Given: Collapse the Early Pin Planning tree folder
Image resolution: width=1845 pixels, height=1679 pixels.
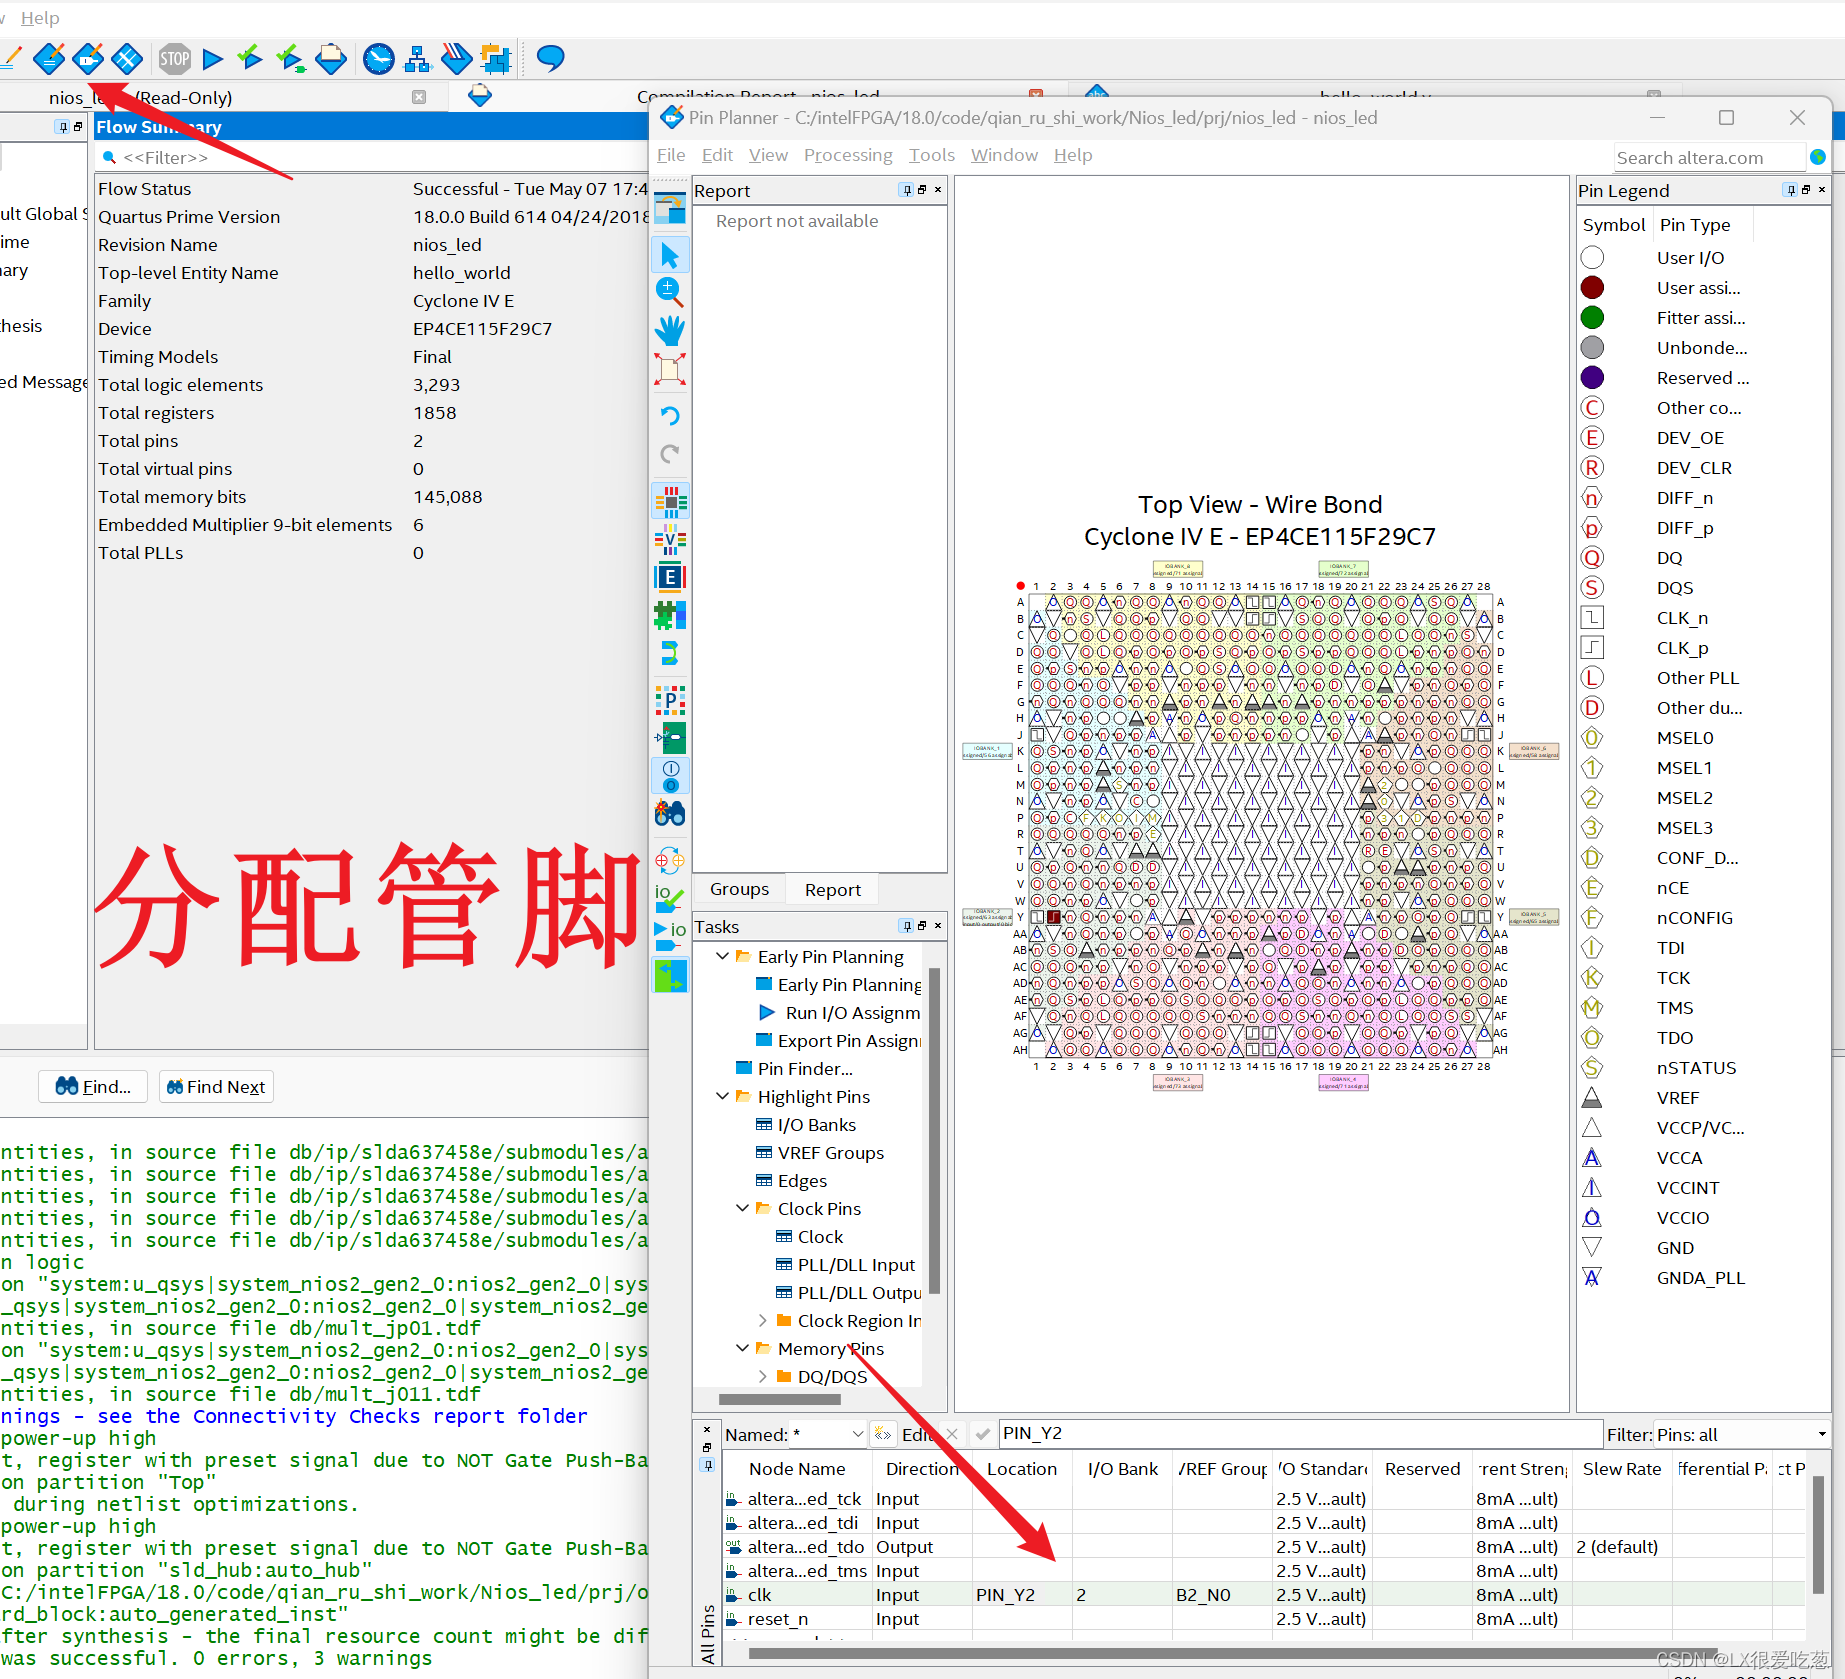Looking at the screenshot, I should pyautogui.click(x=722, y=956).
